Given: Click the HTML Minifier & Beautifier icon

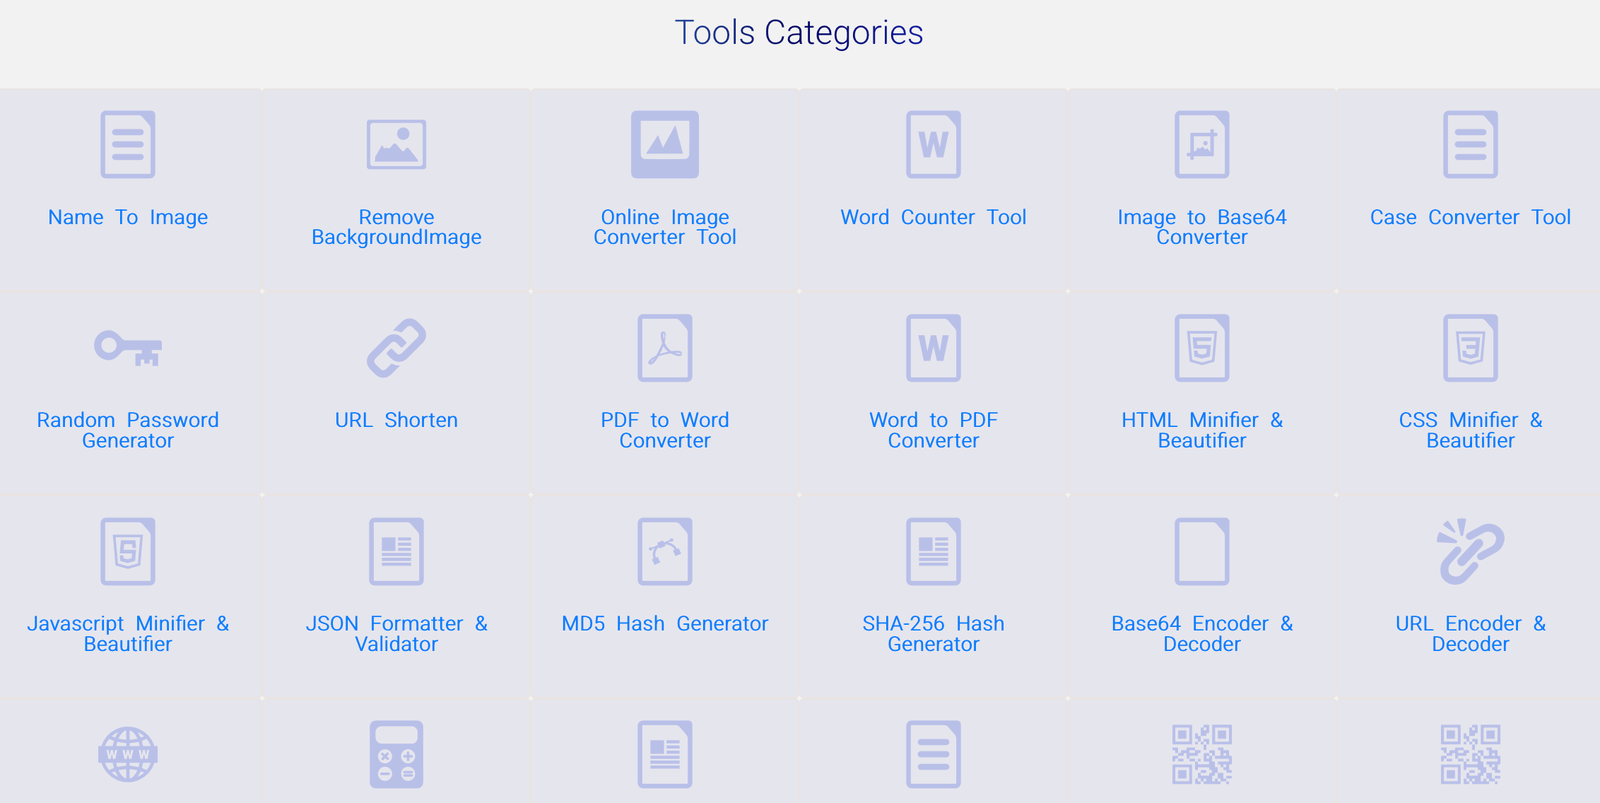Looking at the screenshot, I should [x=1202, y=348].
